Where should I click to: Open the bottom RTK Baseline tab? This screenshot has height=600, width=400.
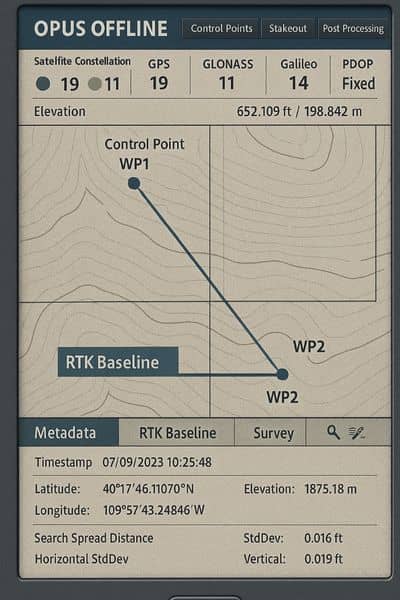[x=177, y=433]
